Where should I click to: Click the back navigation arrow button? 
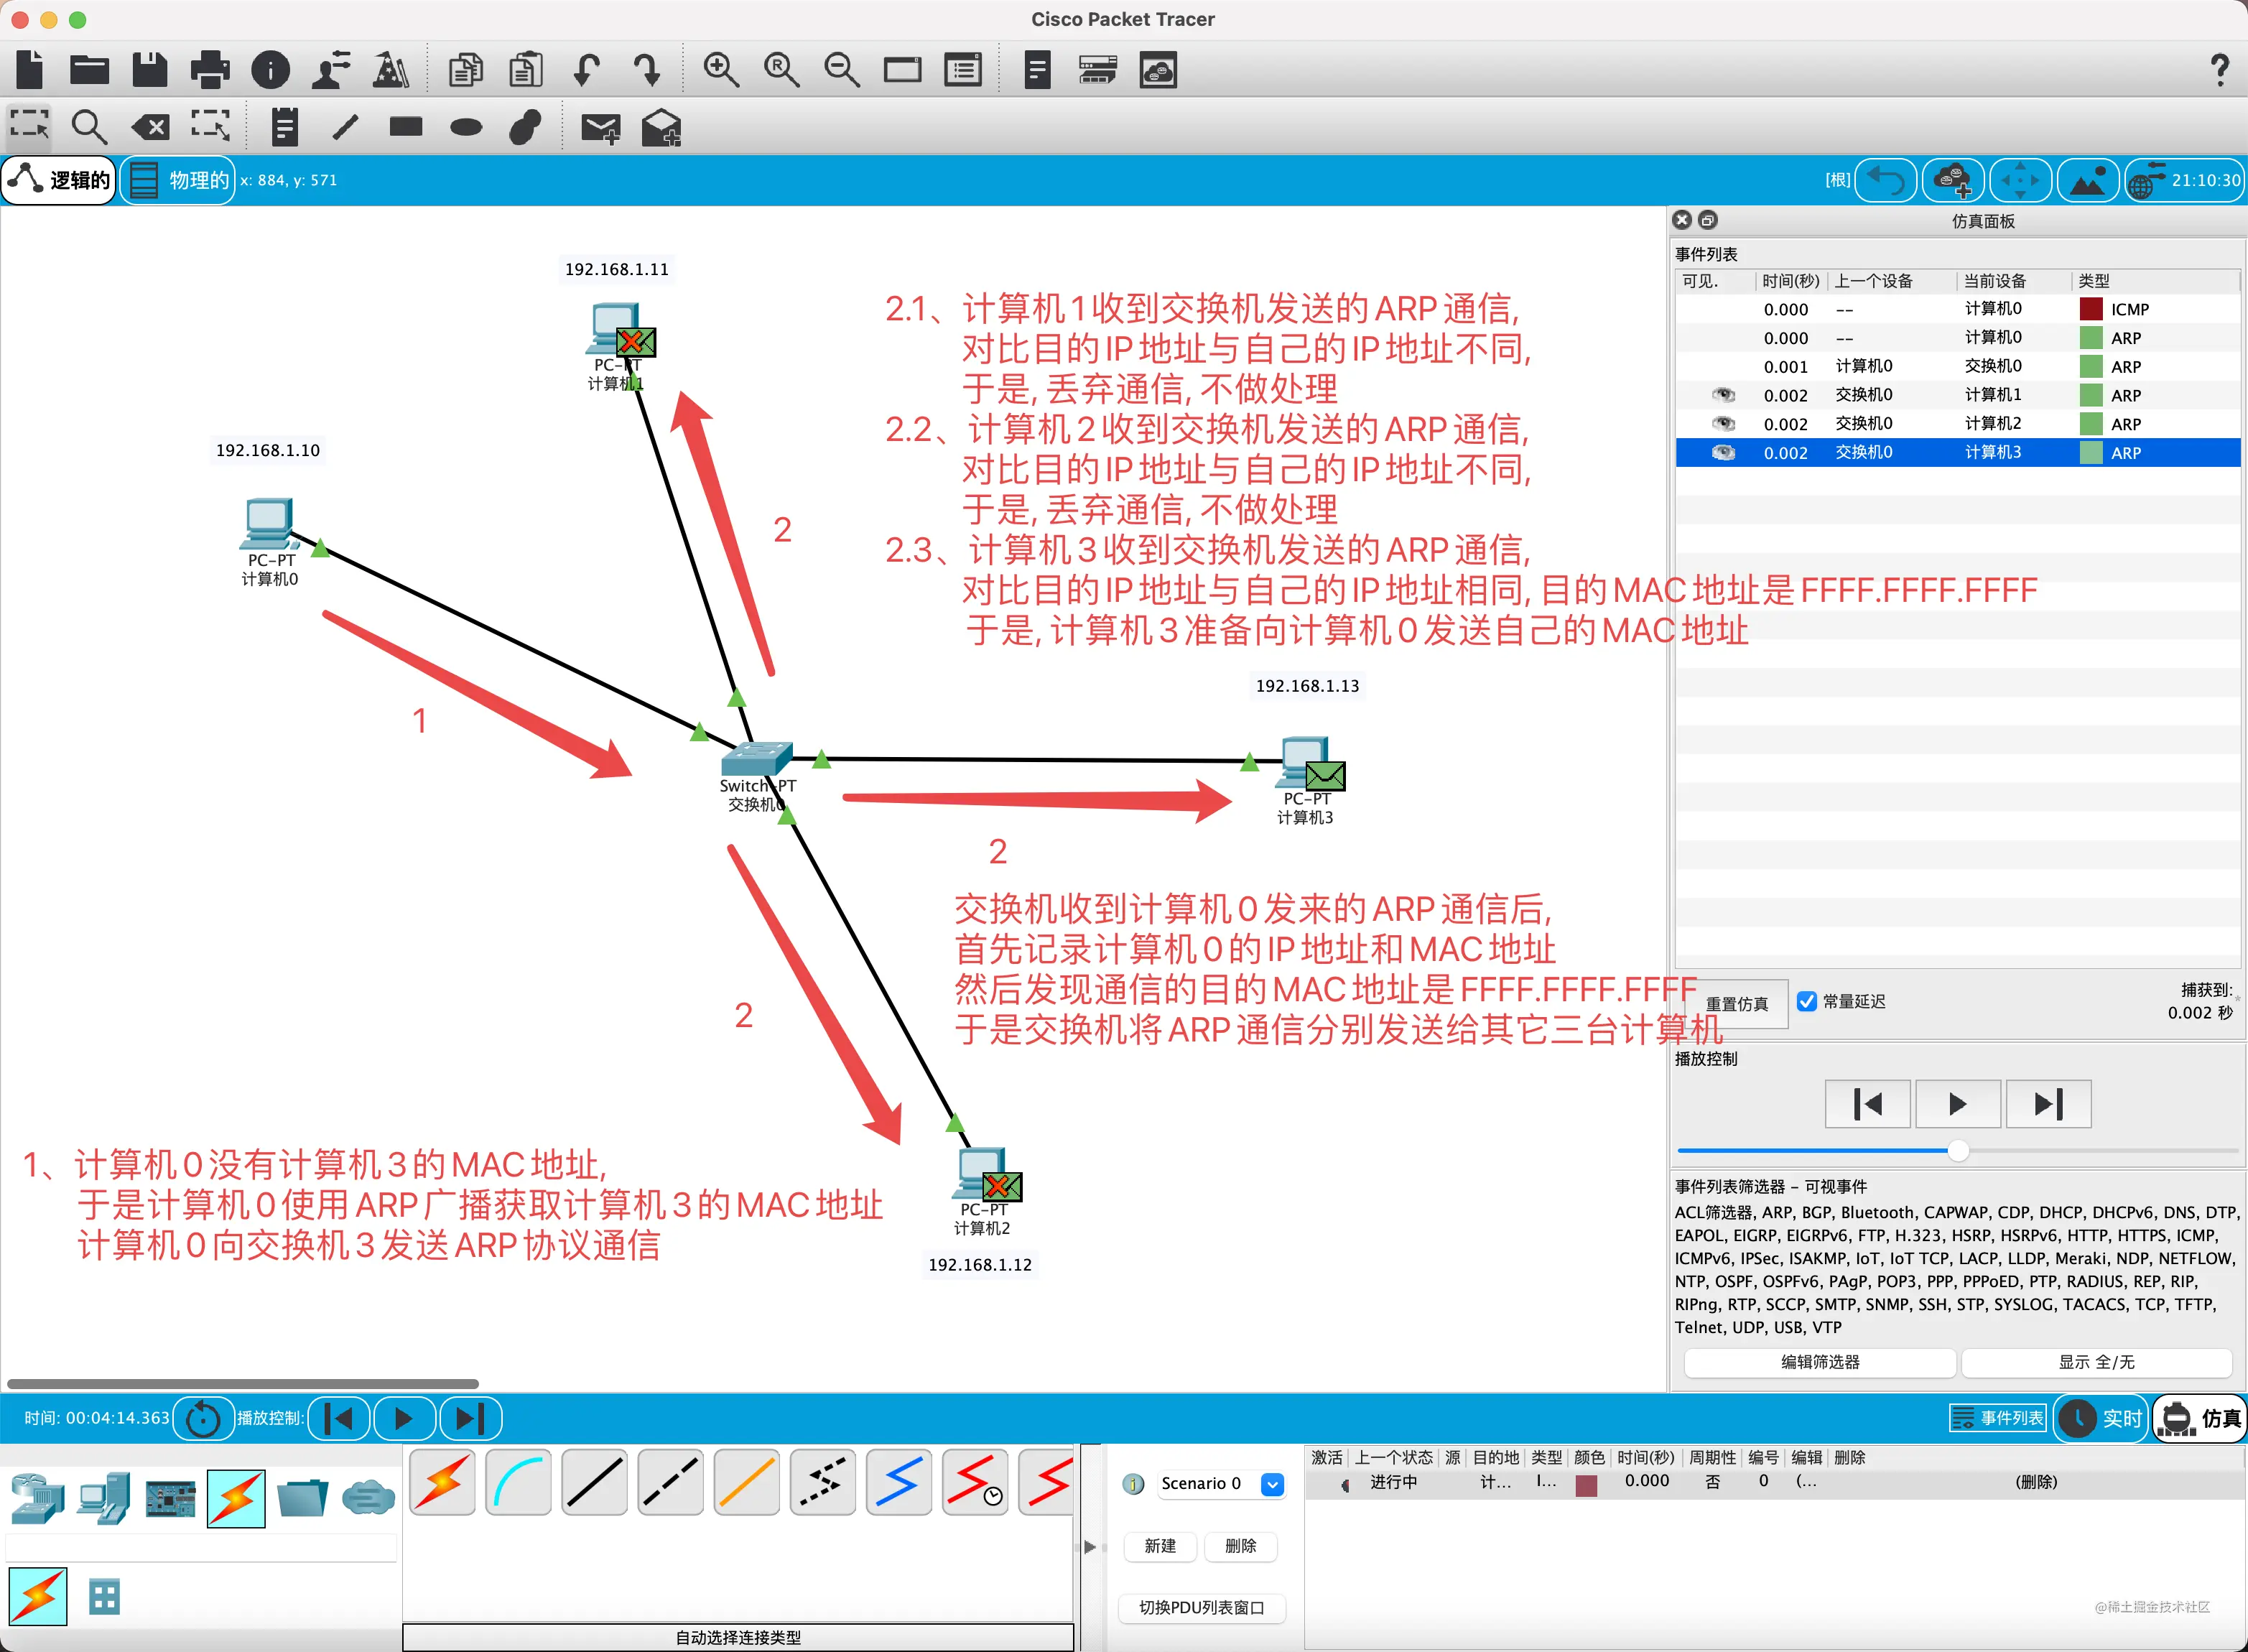(x=1886, y=180)
